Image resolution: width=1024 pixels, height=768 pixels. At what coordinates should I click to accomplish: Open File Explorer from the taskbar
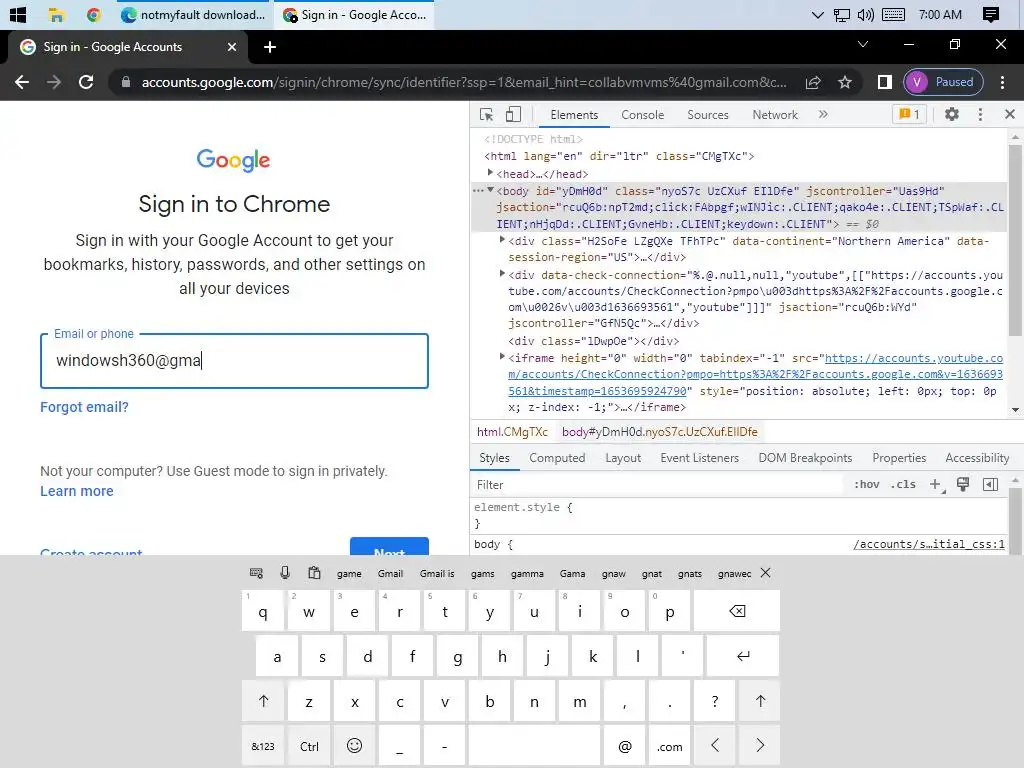(x=57, y=14)
